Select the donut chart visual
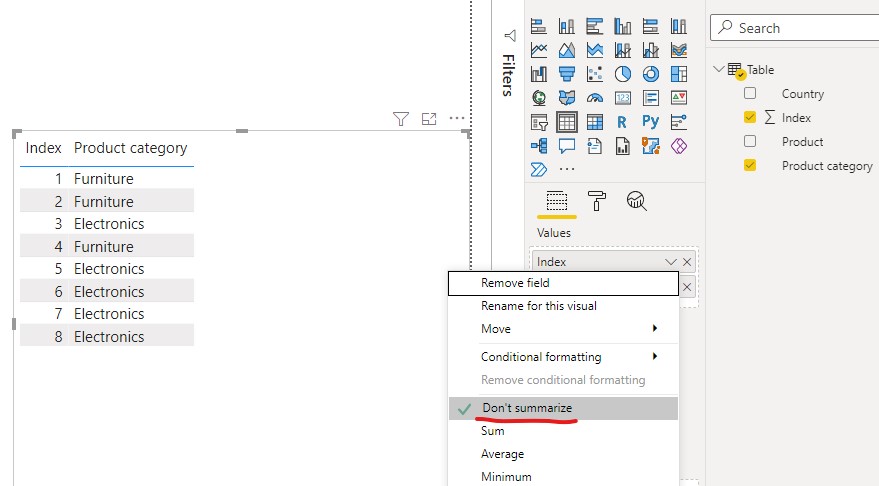Viewport: 879px width, 486px height. [651, 74]
